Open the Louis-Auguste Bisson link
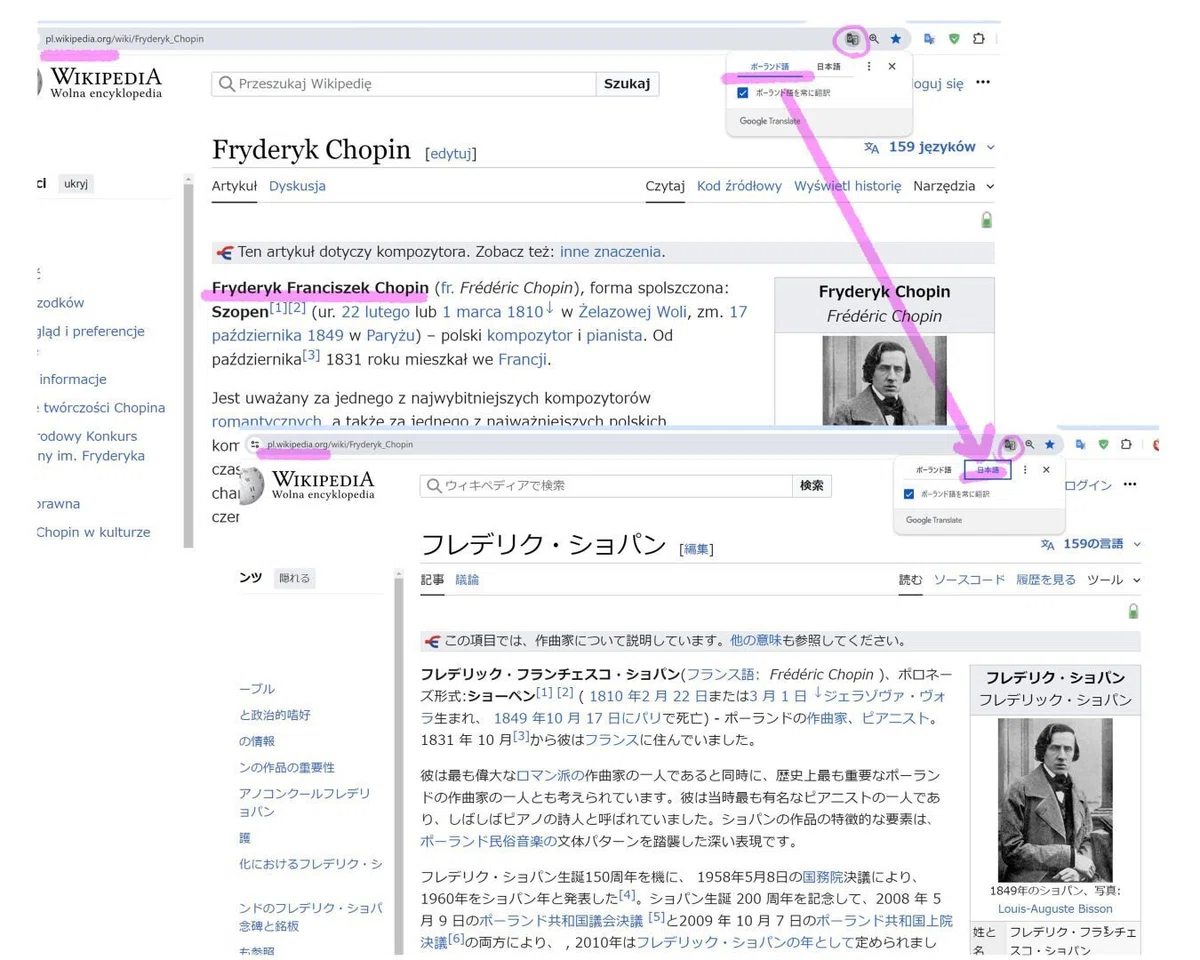Viewport: 1200px width, 960px height. coord(1055,909)
